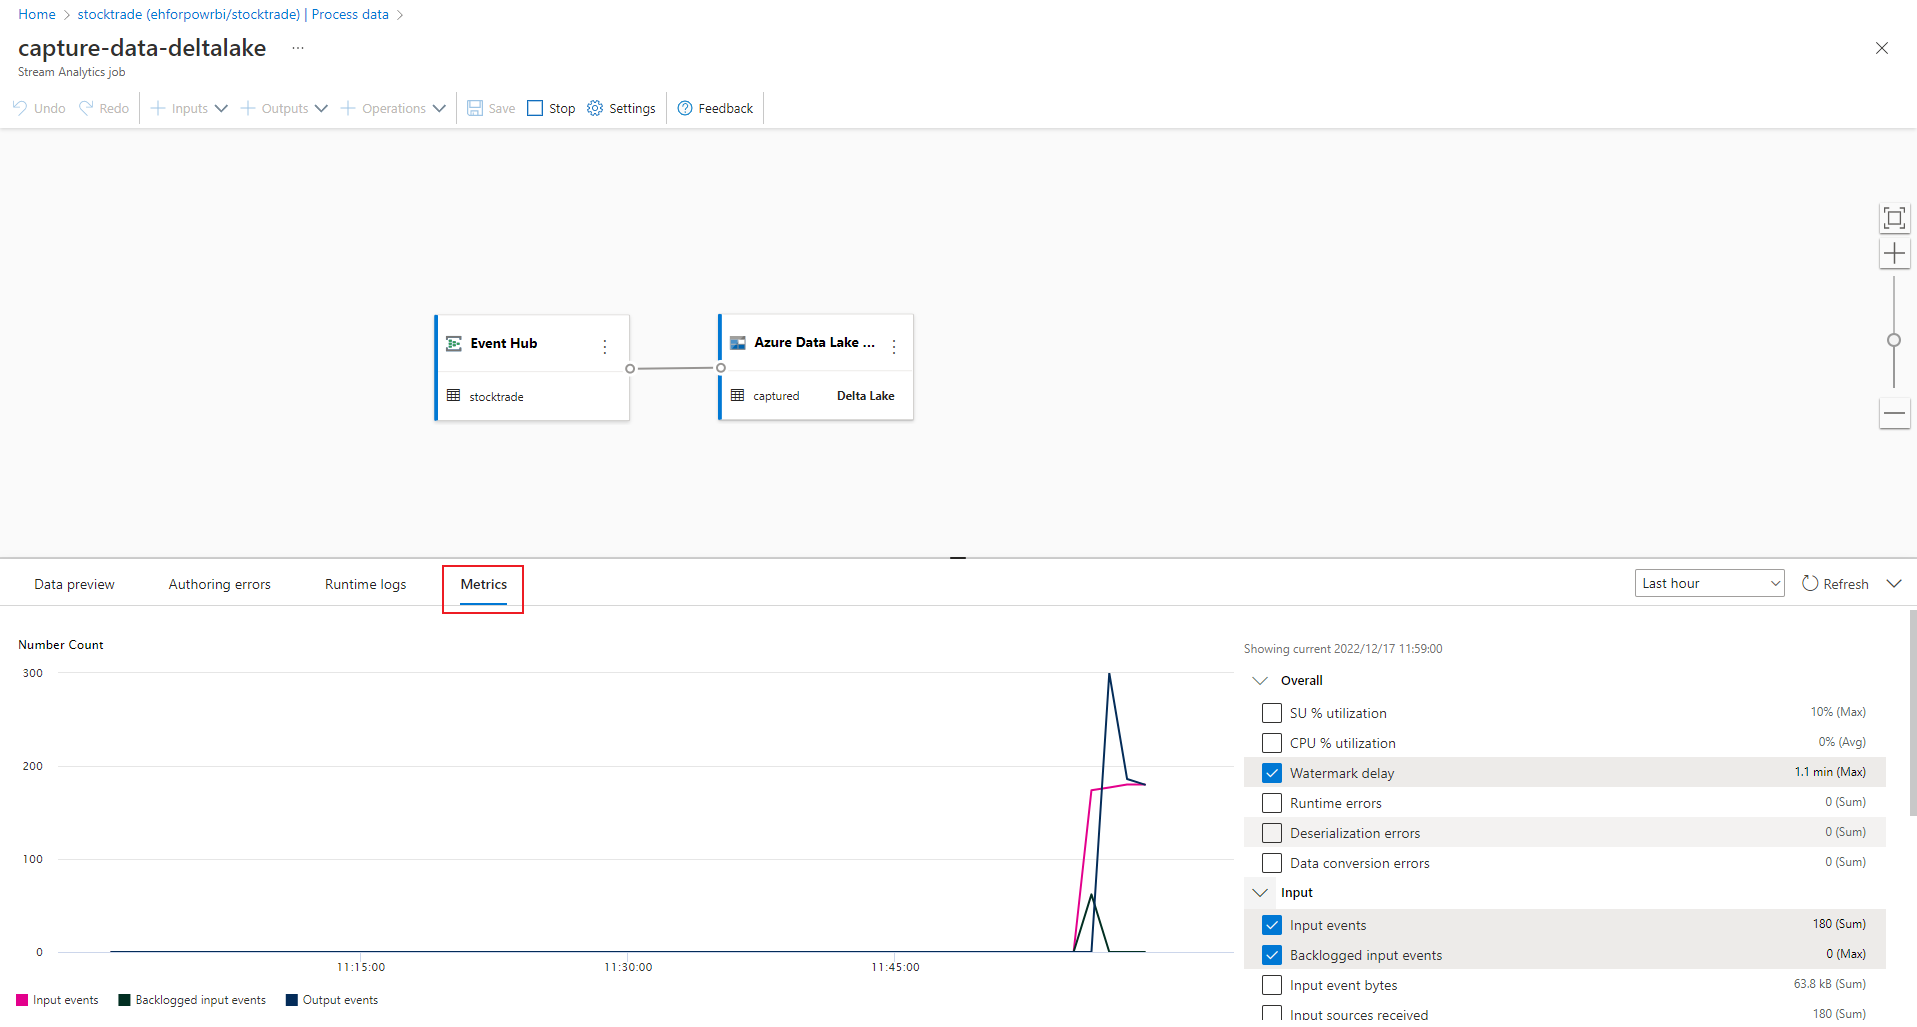The image size is (1917, 1027).
Task: Uncheck the Backlogged input events checkbox
Action: tap(1272, 955)
